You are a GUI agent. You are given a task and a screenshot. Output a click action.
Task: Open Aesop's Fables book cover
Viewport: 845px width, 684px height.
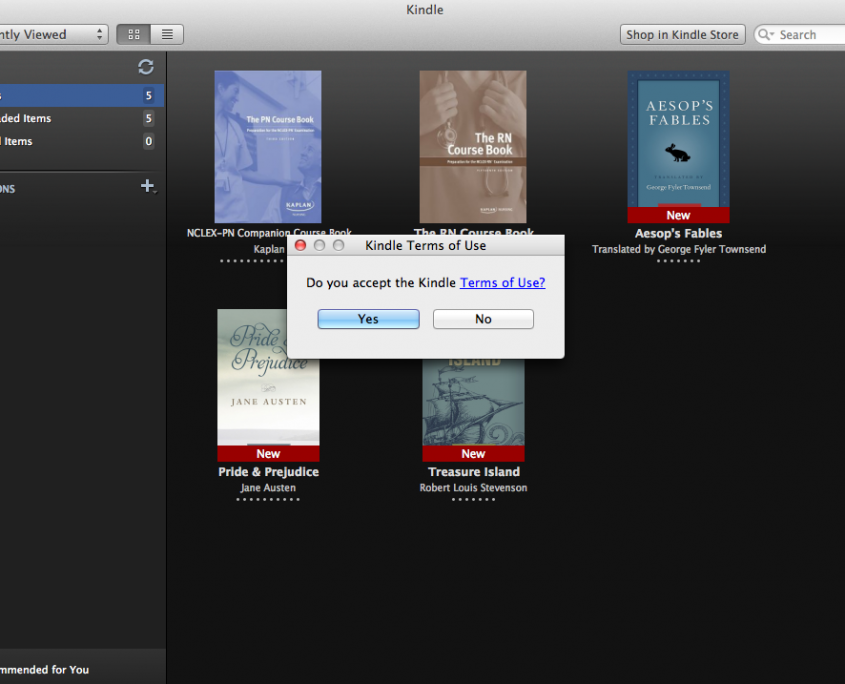click(678, 140)
